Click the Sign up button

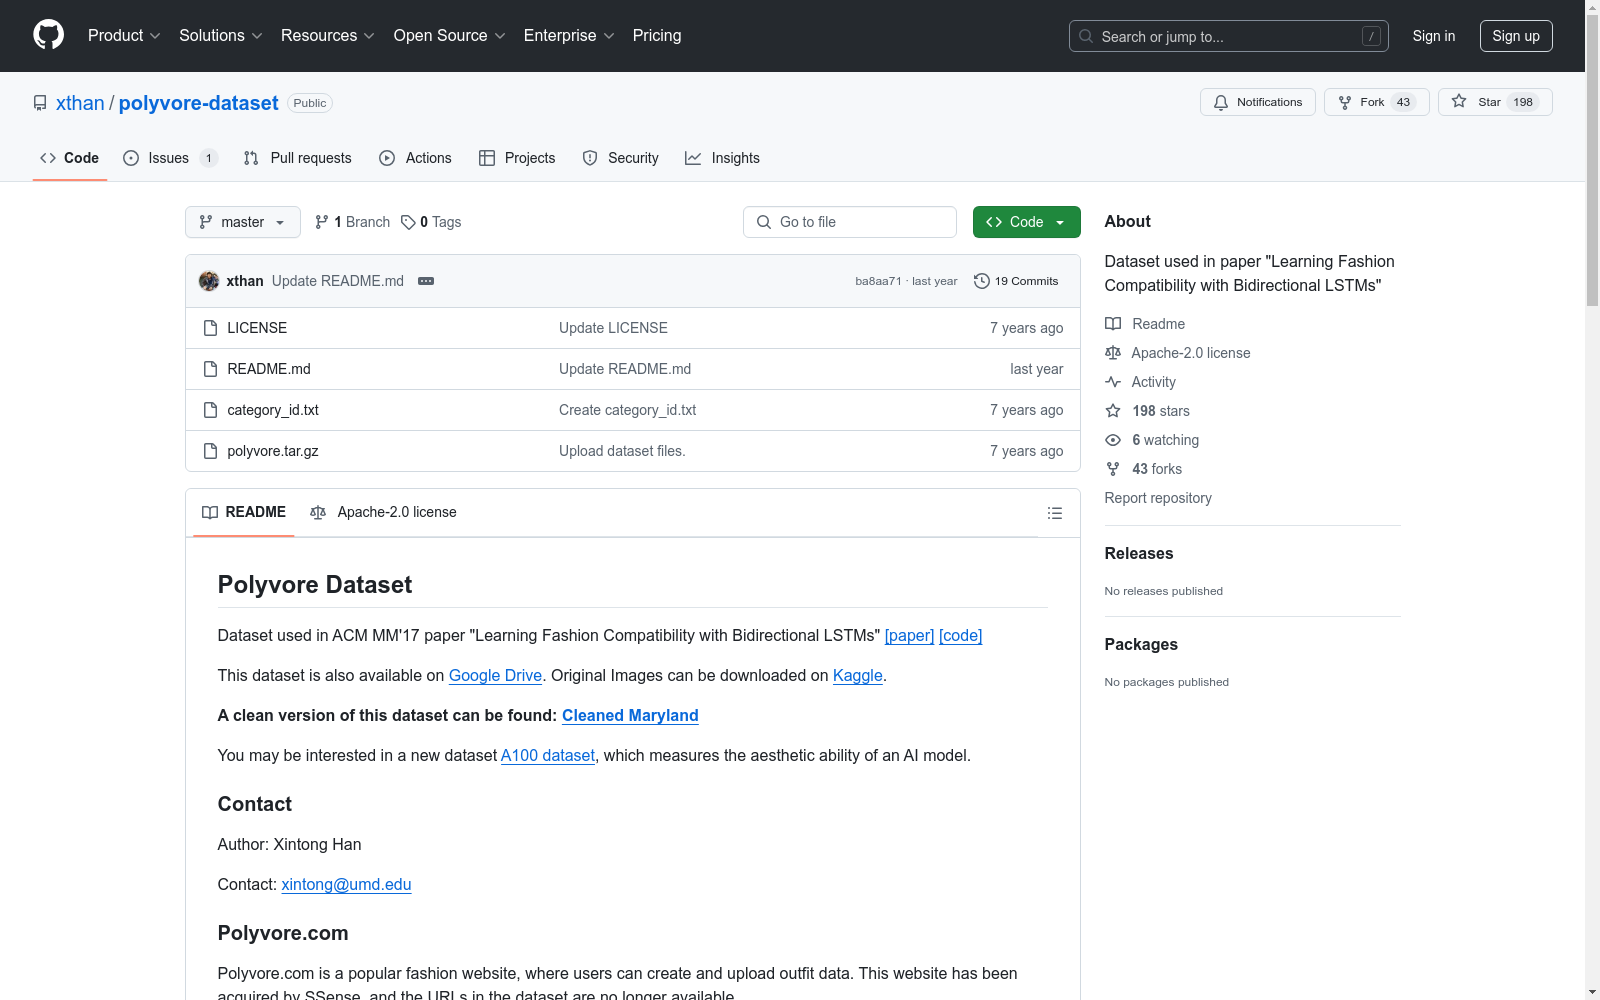1516,36
